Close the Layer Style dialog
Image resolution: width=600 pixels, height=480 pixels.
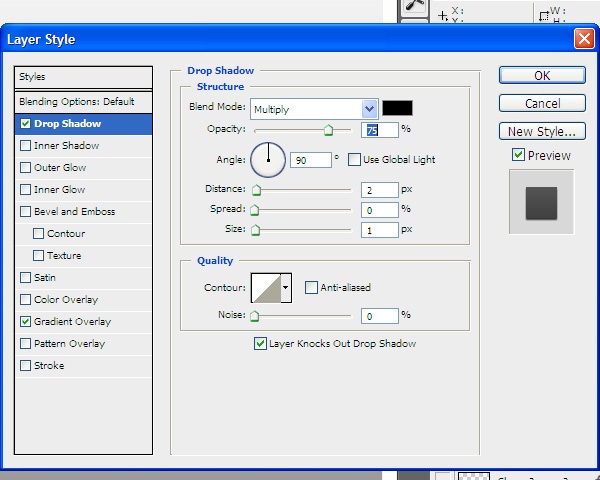(584, 39)
